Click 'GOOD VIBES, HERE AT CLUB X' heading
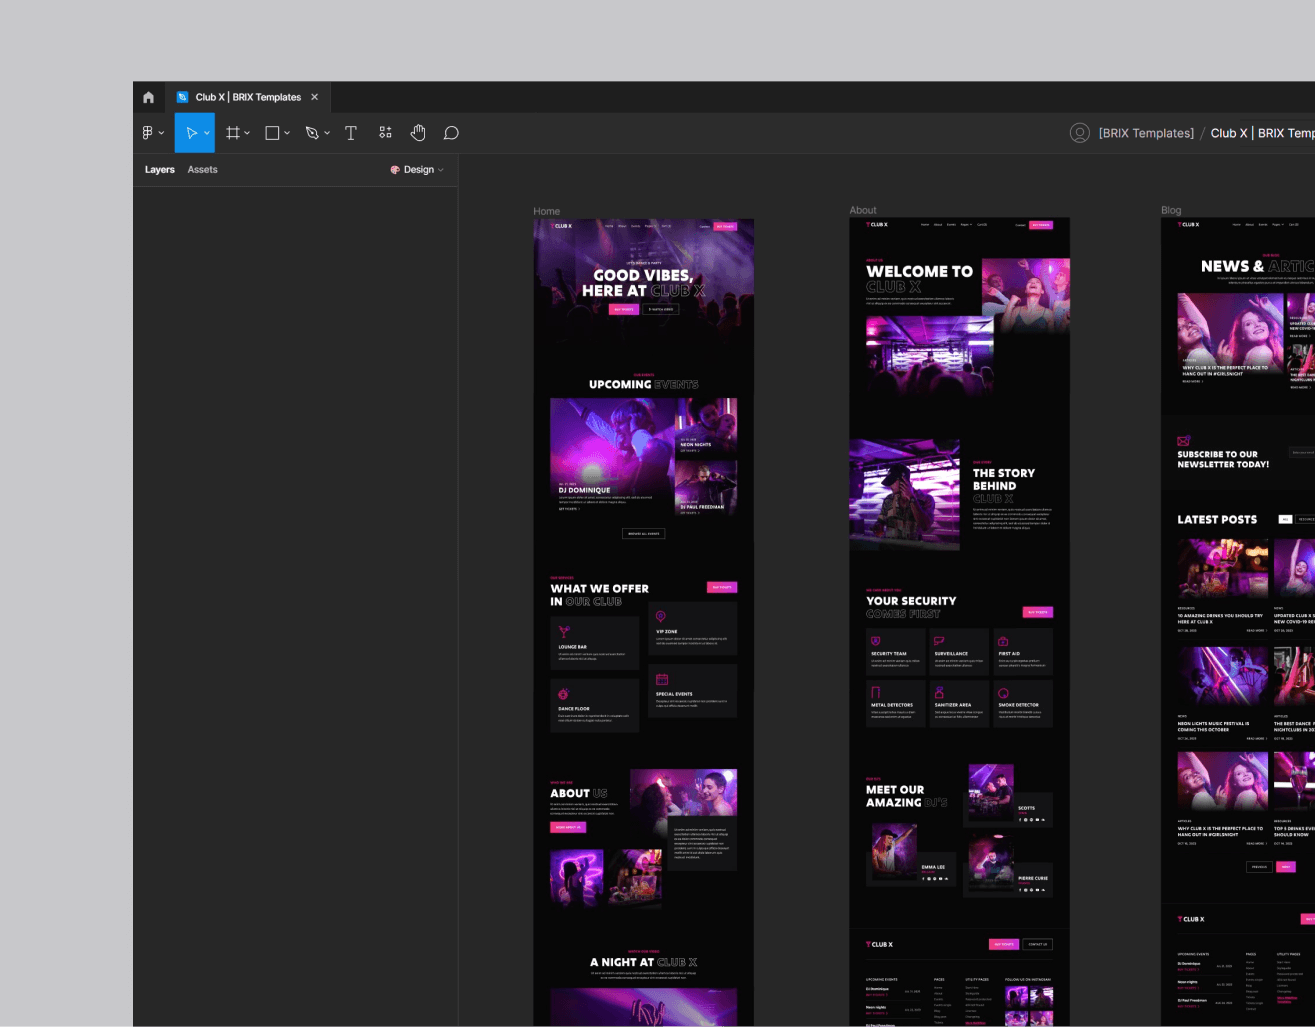The image size is (1315, 1027). (643, 283)
